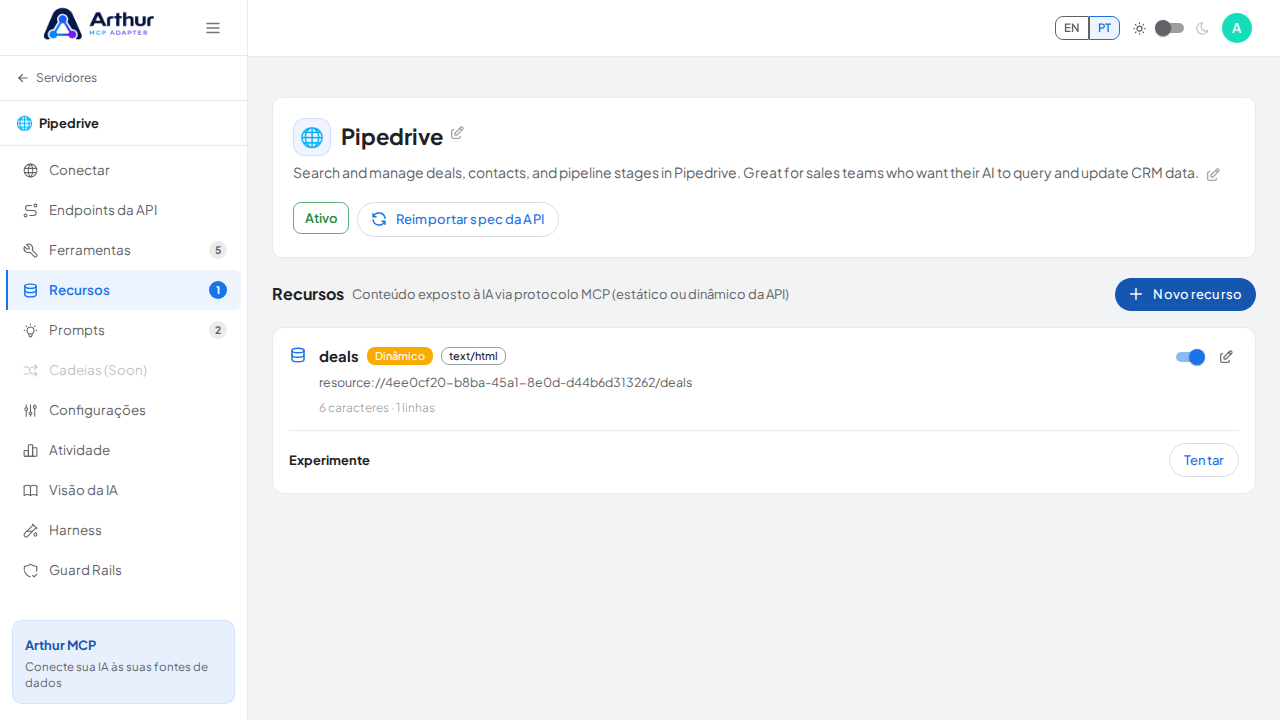The height and width of the screenshot is (720, 1280).
Task: Open Atividade section
Action: [x=123, y=450]
